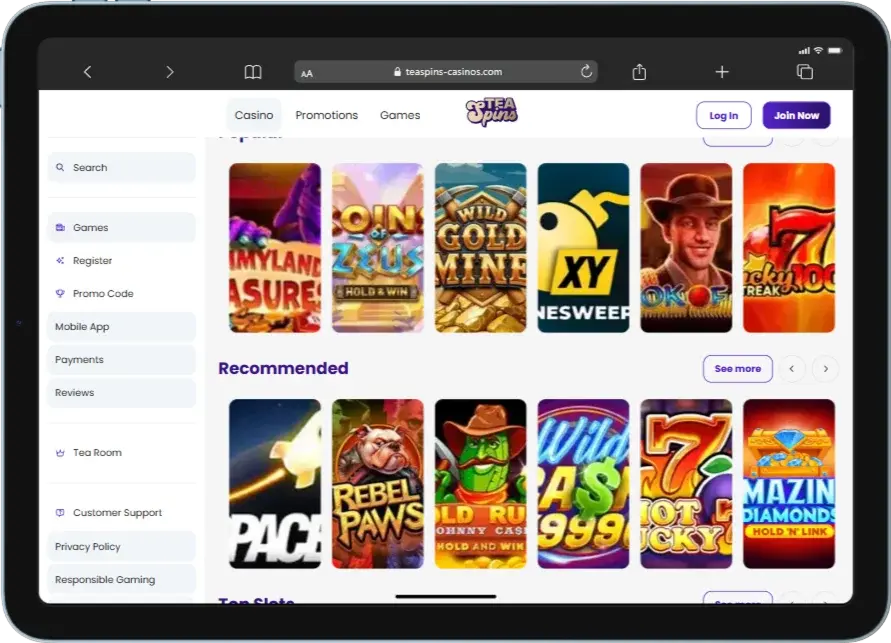Screen dimensions: 891x643
Task: Open a new tab with the plus icon
Action: [721, 71]
